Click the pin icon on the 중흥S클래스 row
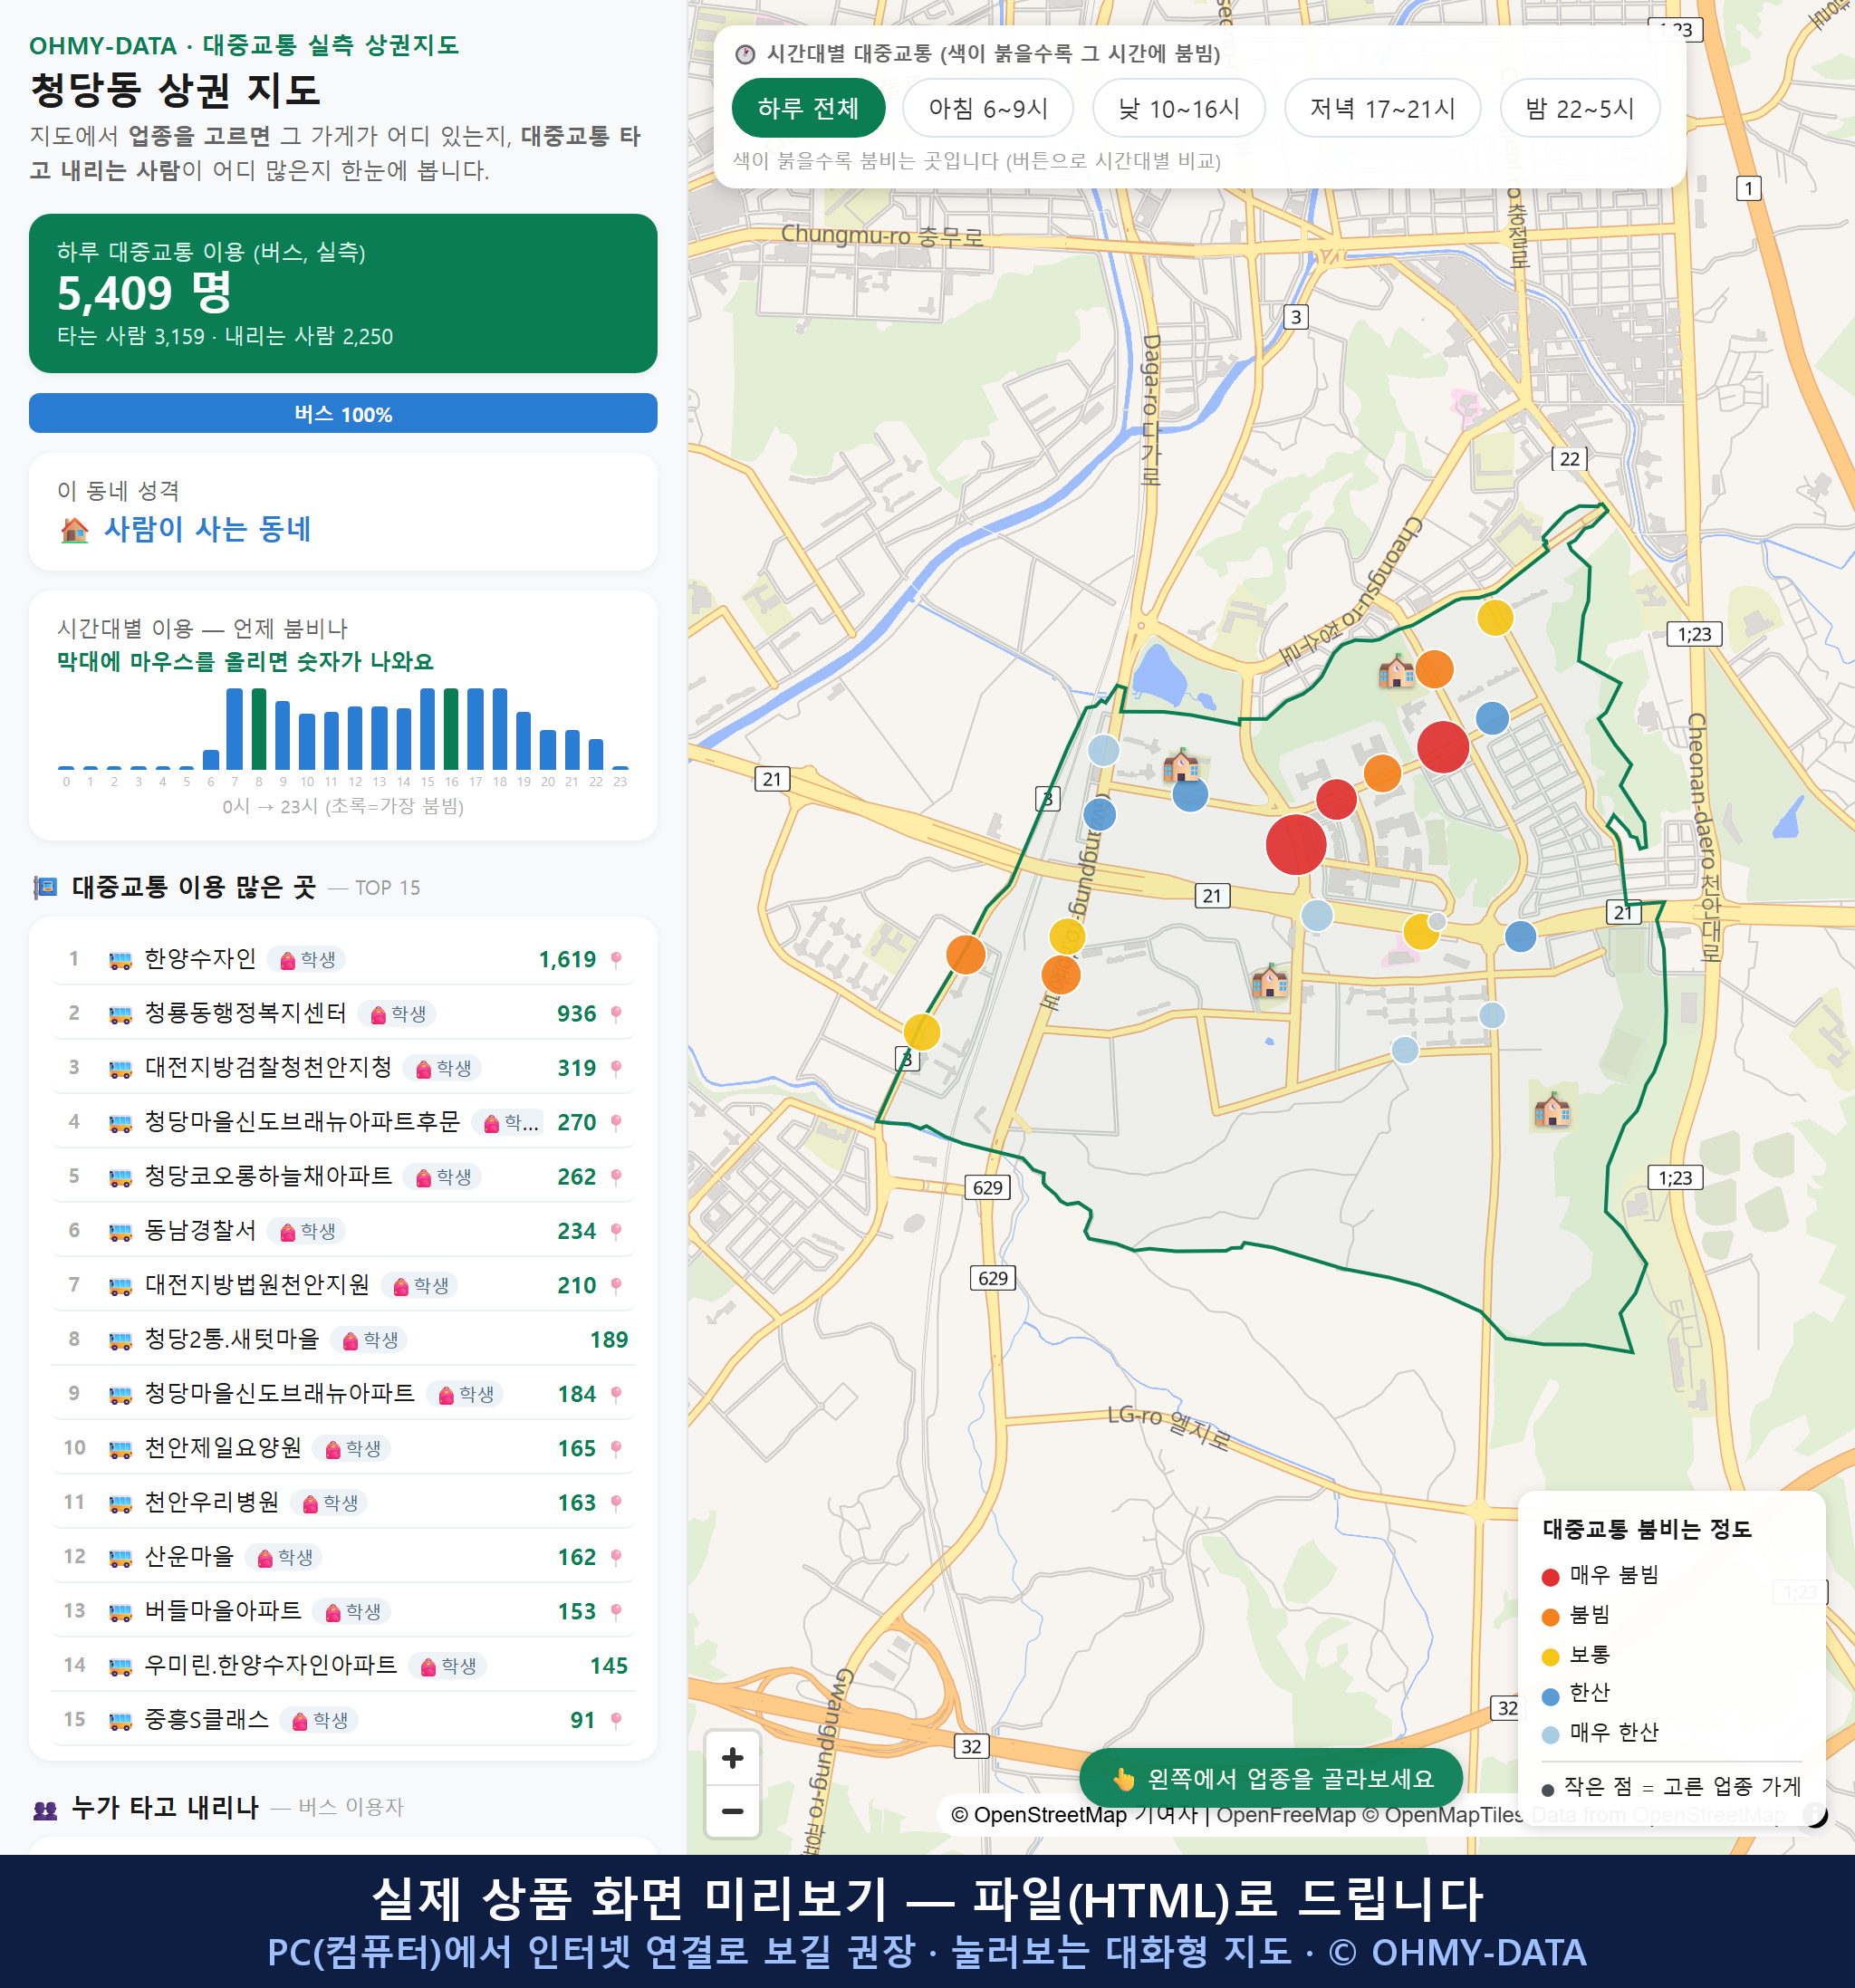This screenshot has height=1988, width=1855. click(616, 1720)
